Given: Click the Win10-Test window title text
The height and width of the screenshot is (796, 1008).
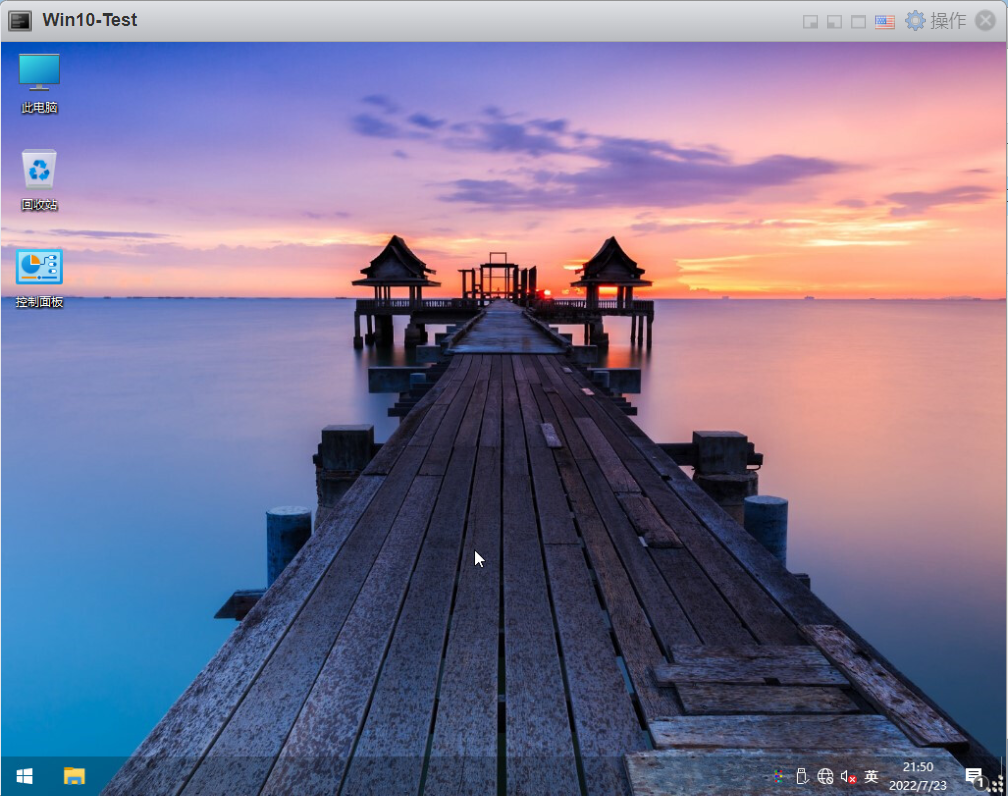Looking at the screenshot, I should (89, 20).
